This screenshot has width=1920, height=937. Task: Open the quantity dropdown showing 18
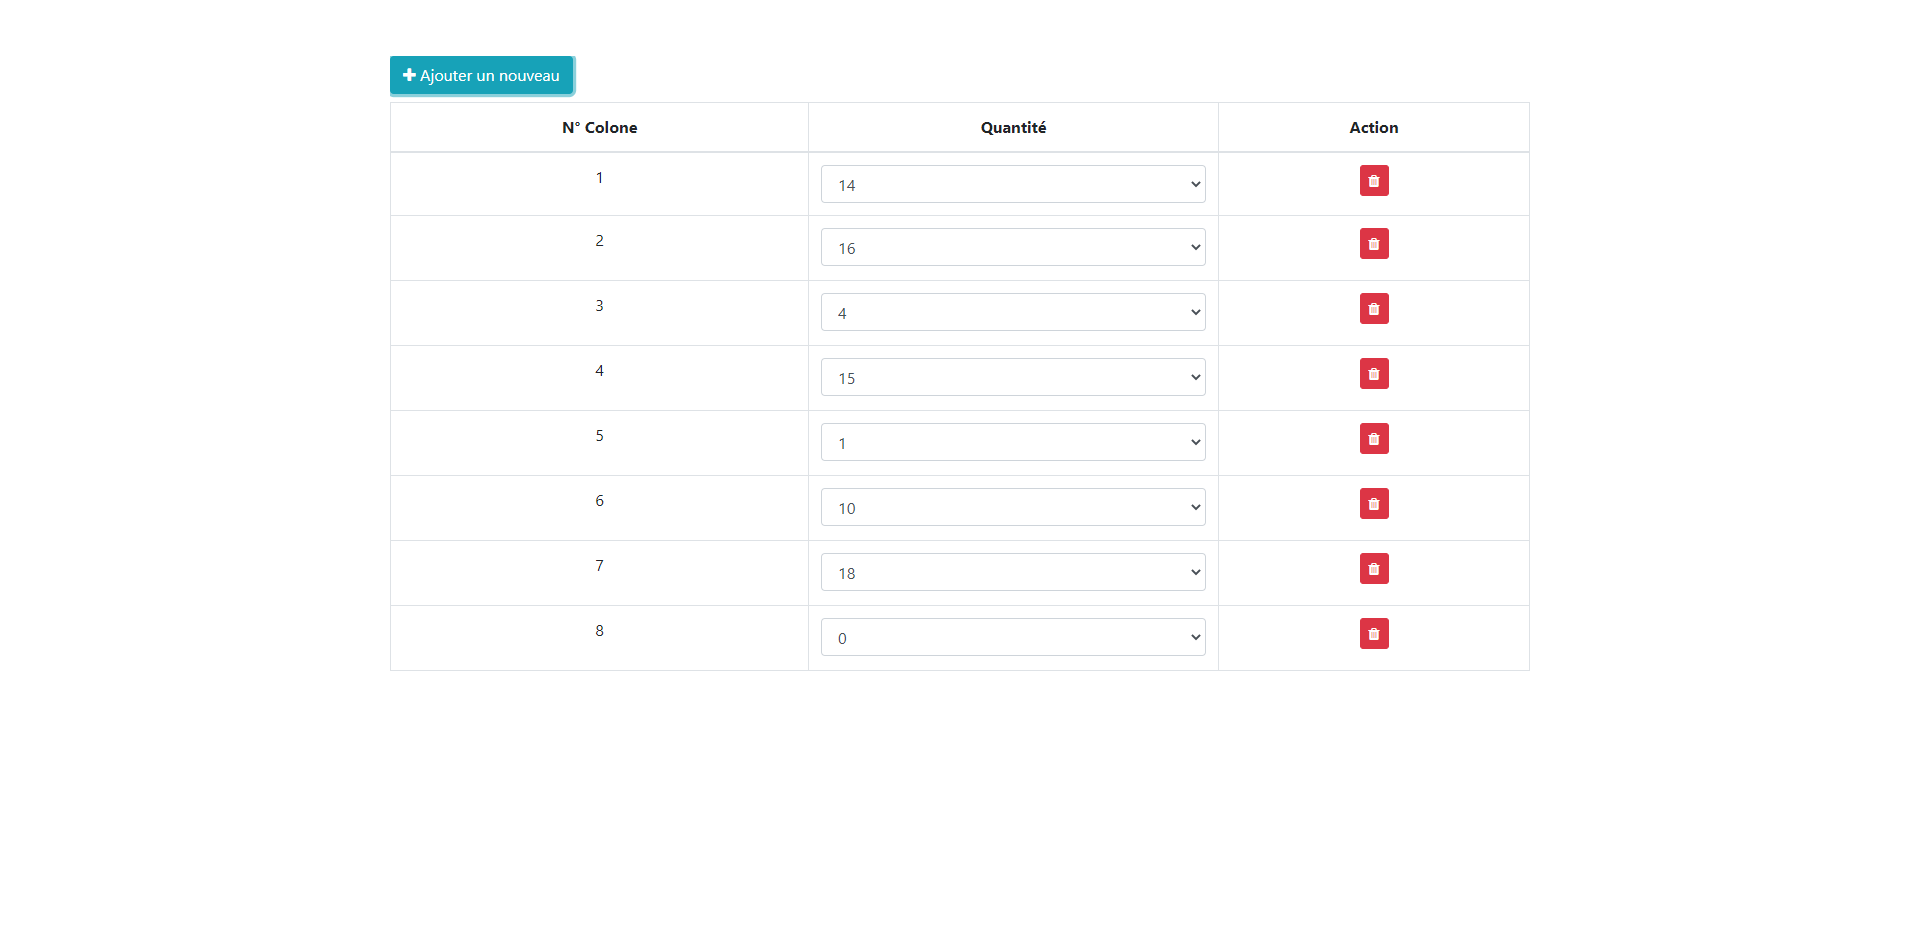click(x=1013, y=571)
